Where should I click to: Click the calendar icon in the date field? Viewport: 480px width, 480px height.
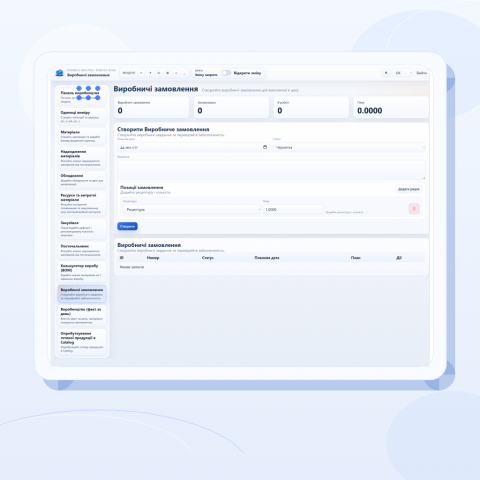point(265,147)
